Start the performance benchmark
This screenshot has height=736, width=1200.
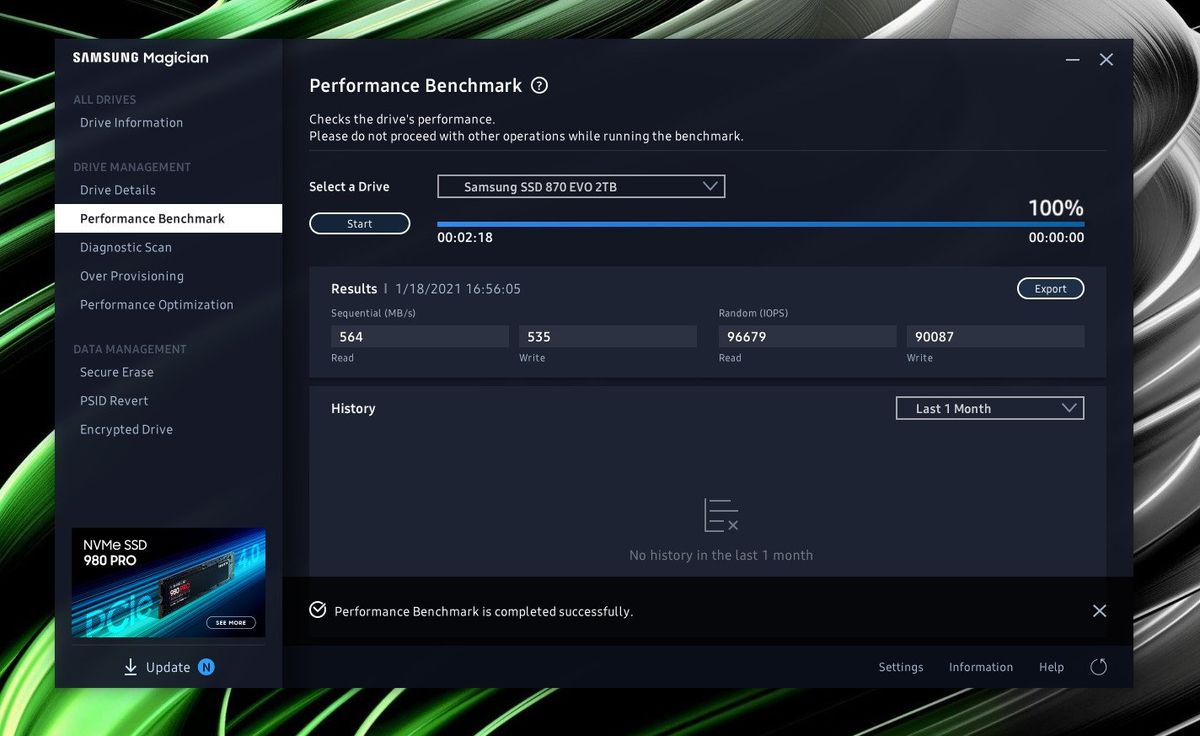click(359, 224)
